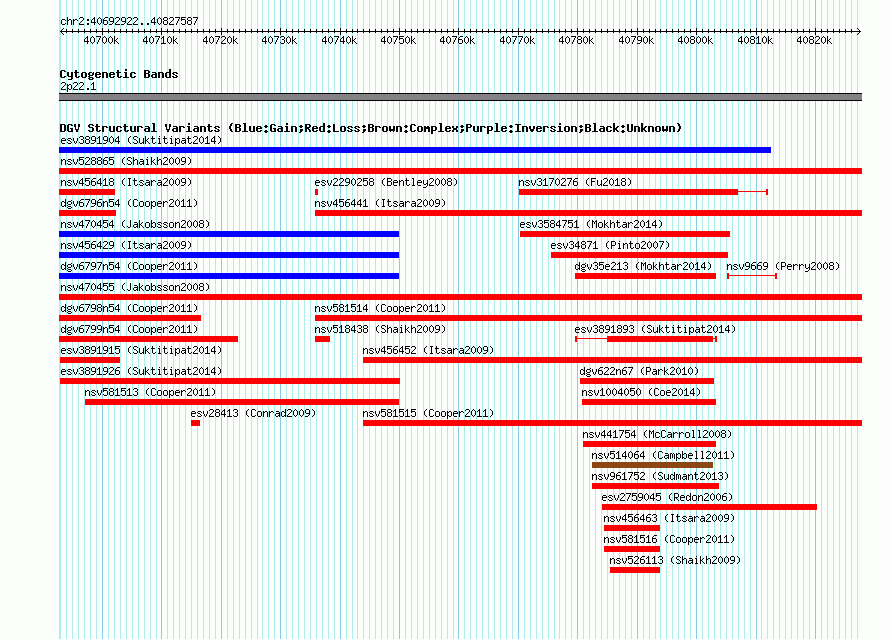Image resolution: width=890 pixels, height=639 pixels.
Task: Open esv28413 (Conrad2009) variant label
Action: point(253,413)
